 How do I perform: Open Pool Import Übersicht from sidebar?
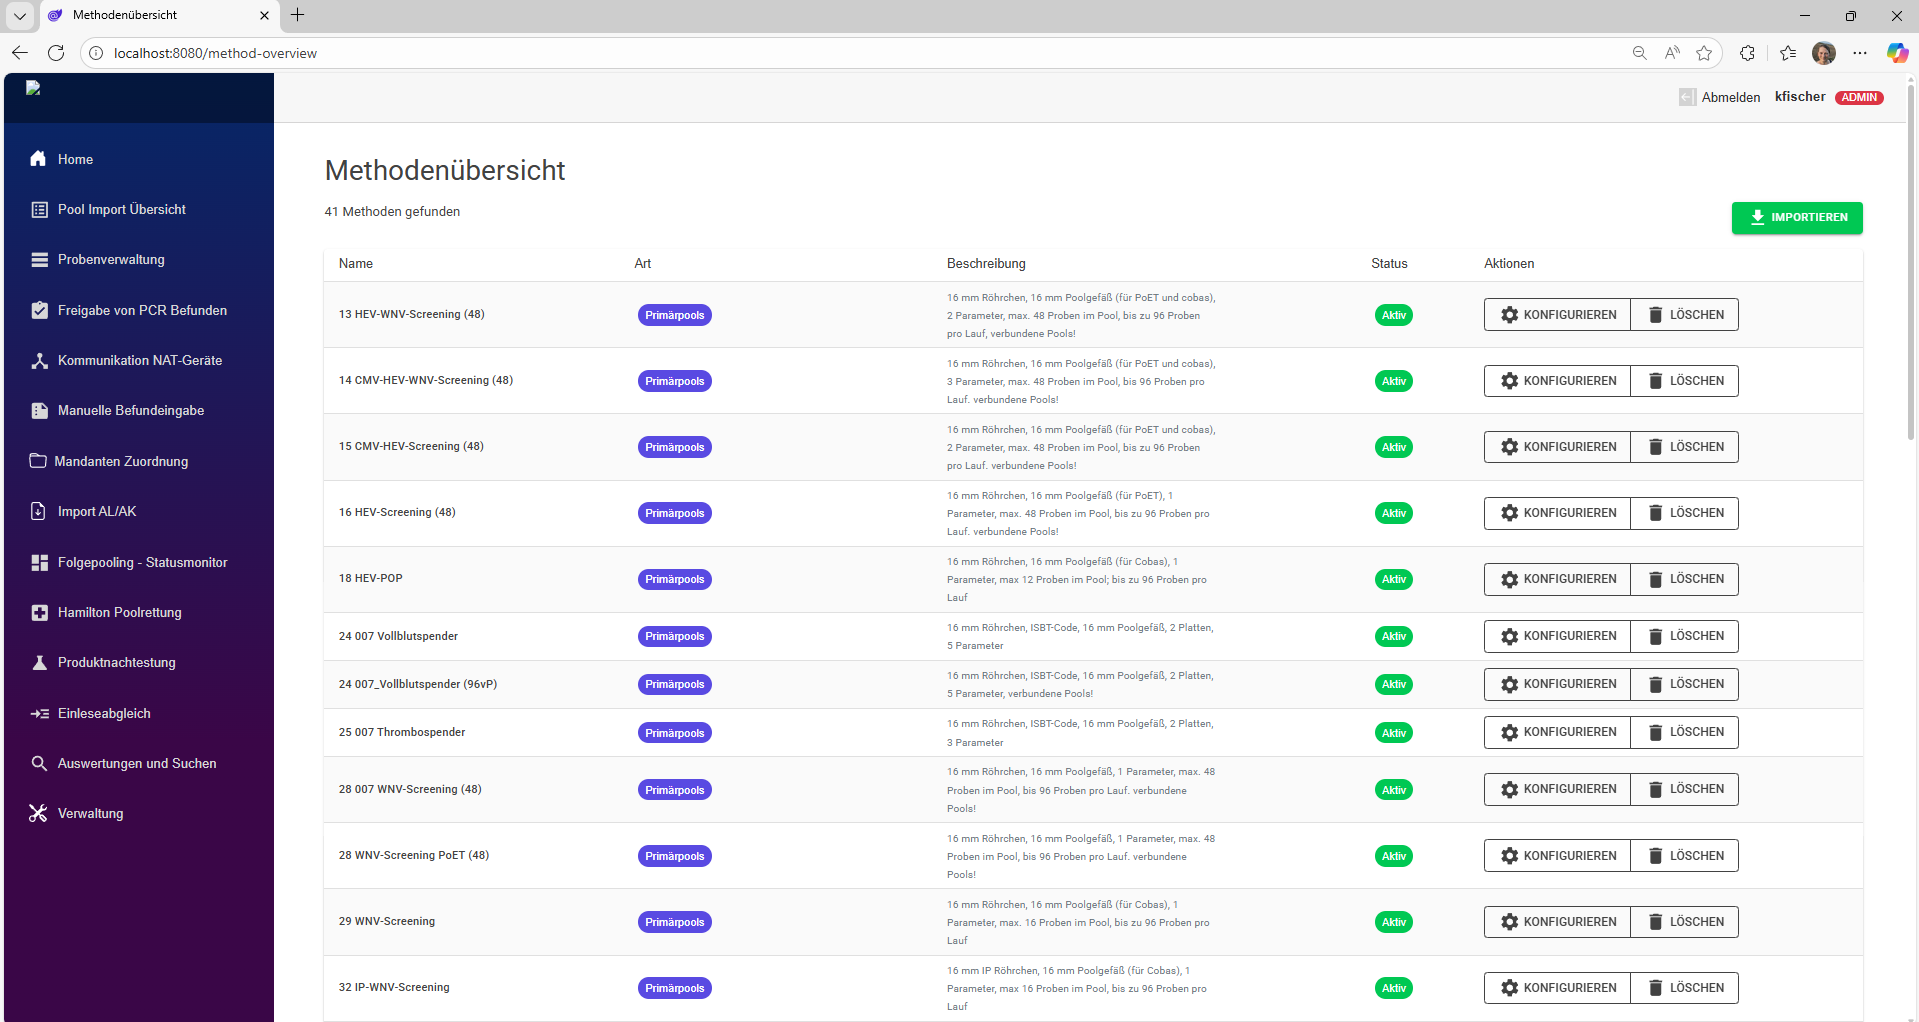[121, 210]
